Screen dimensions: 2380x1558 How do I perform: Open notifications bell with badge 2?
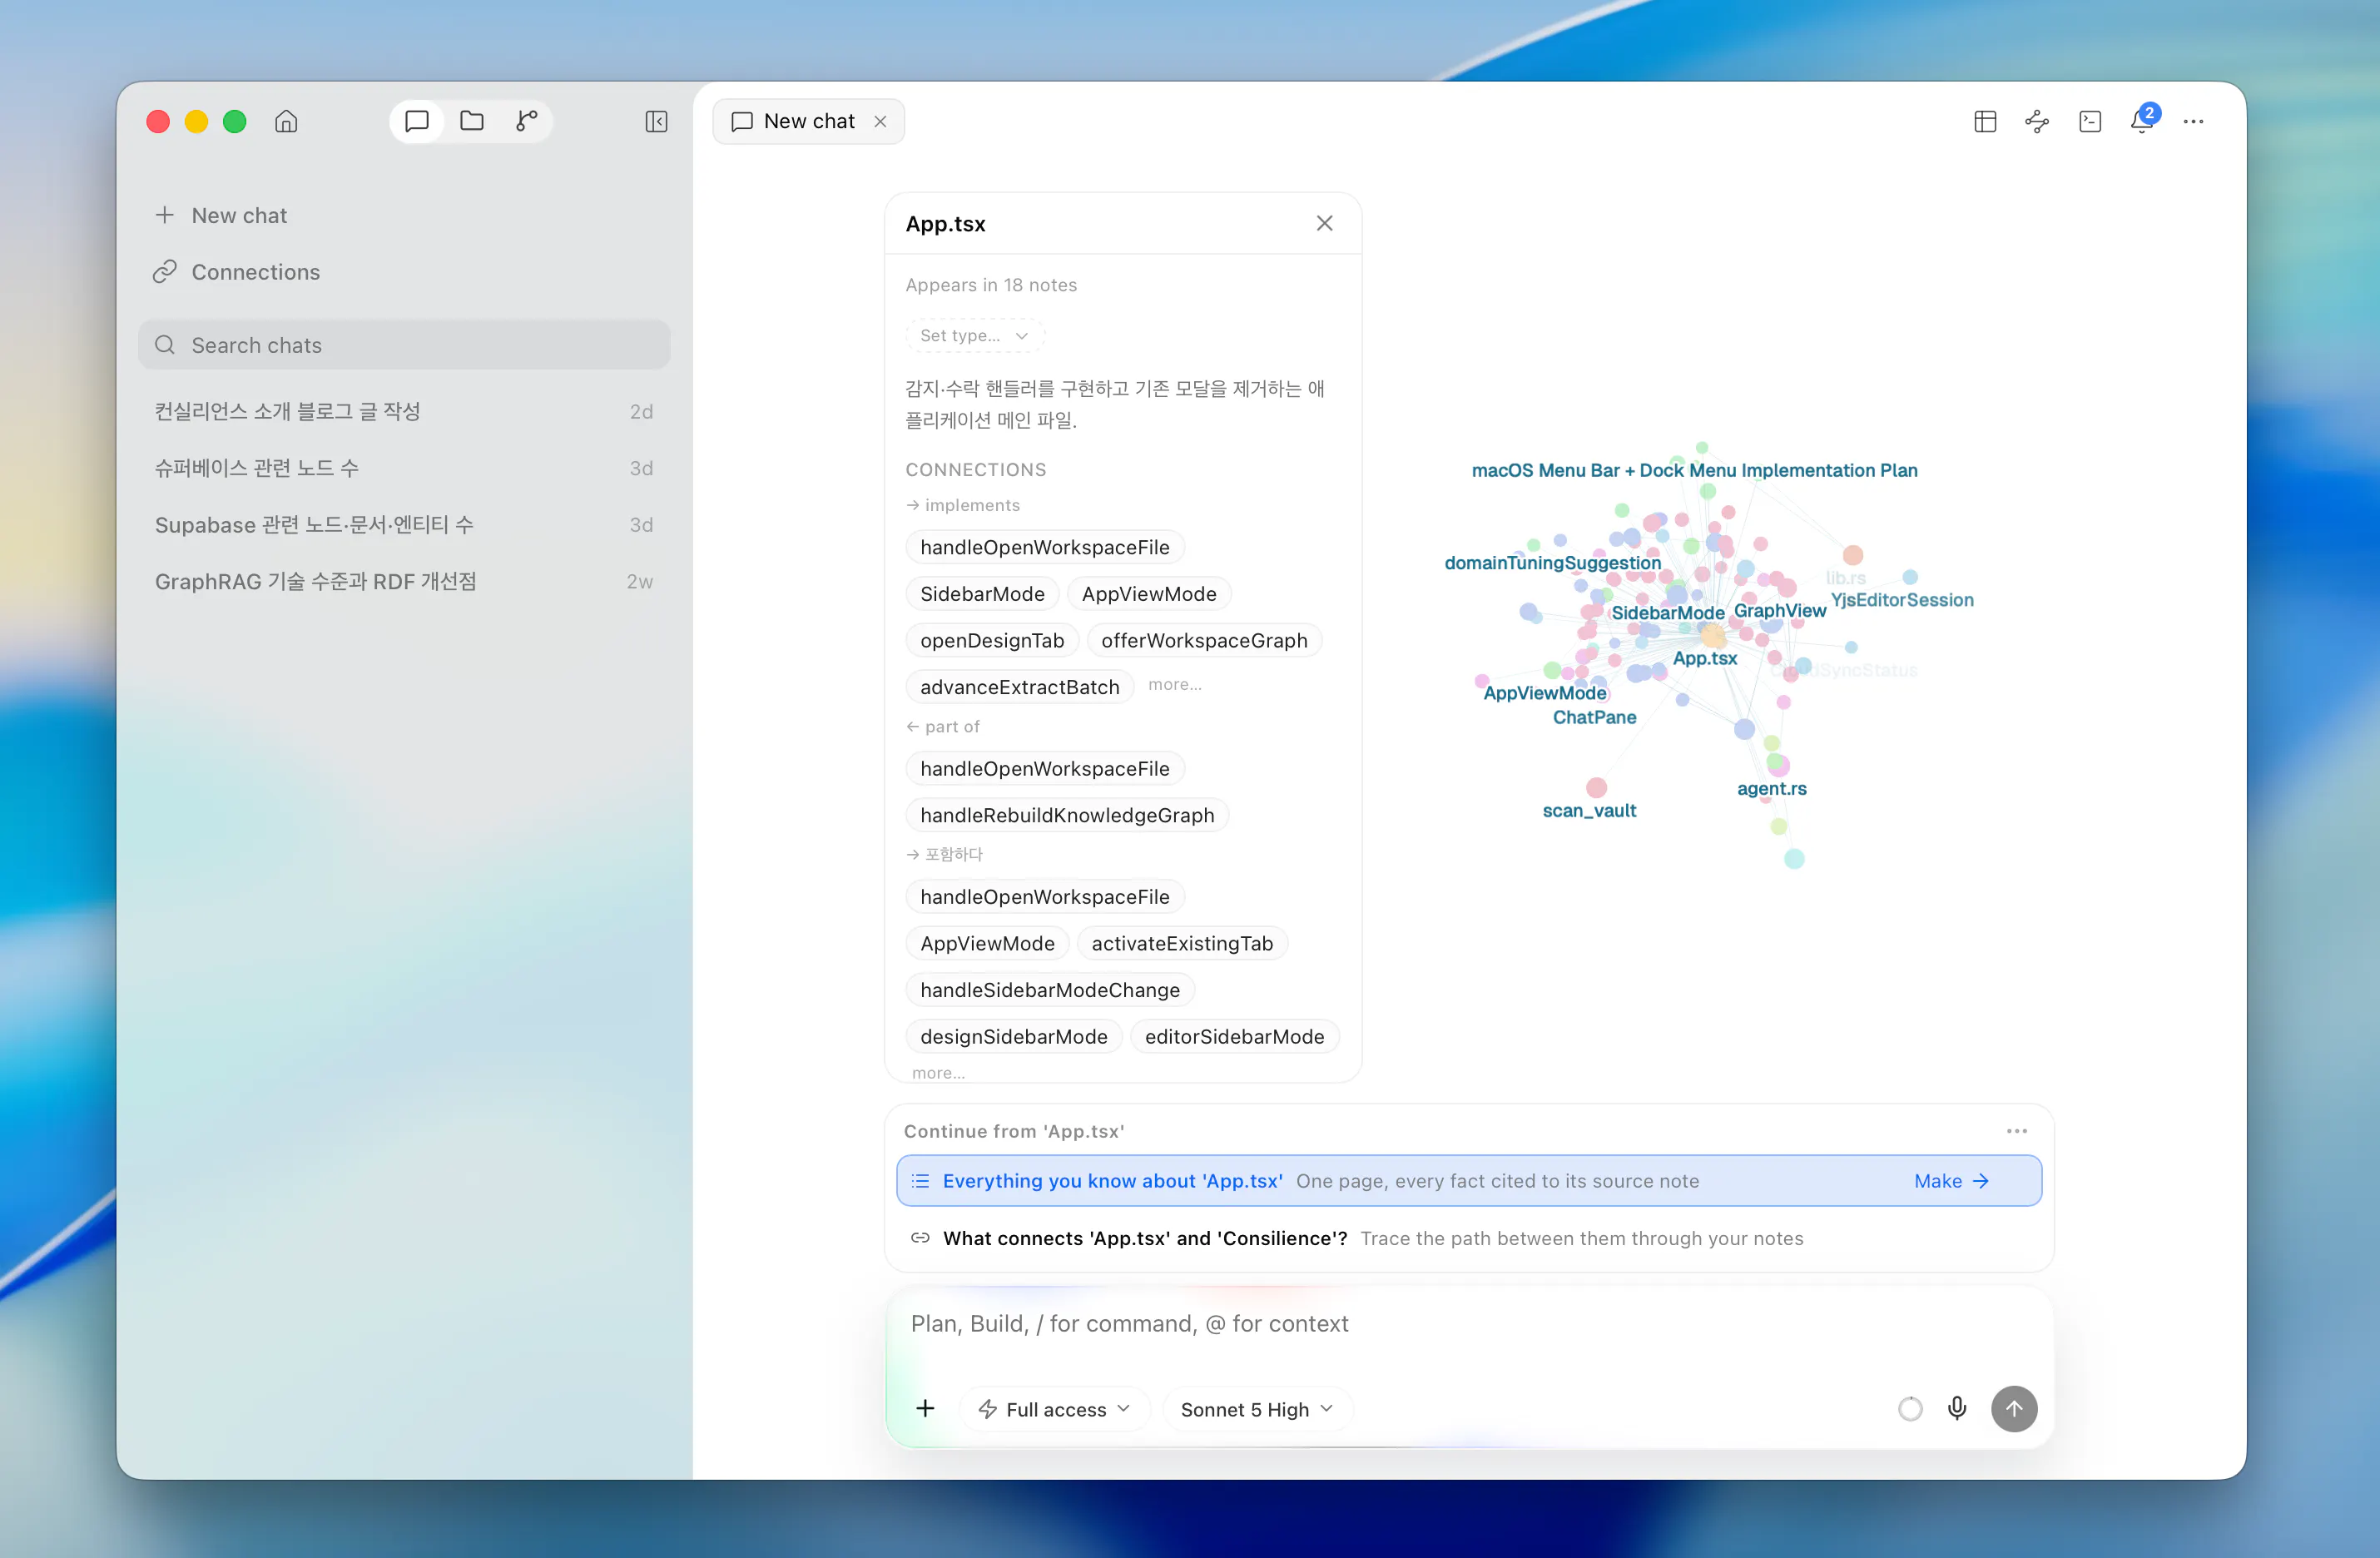2142,121
